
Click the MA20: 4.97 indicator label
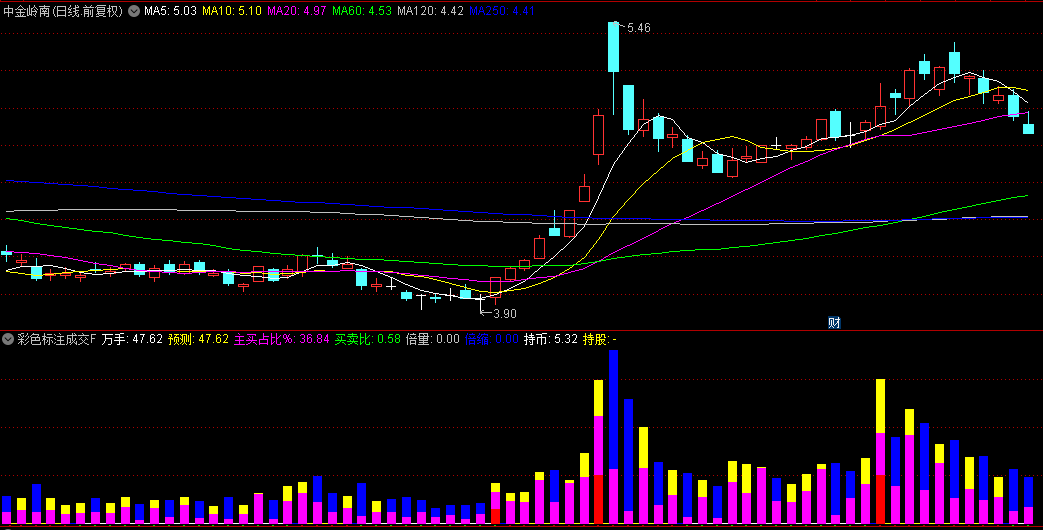297,11
